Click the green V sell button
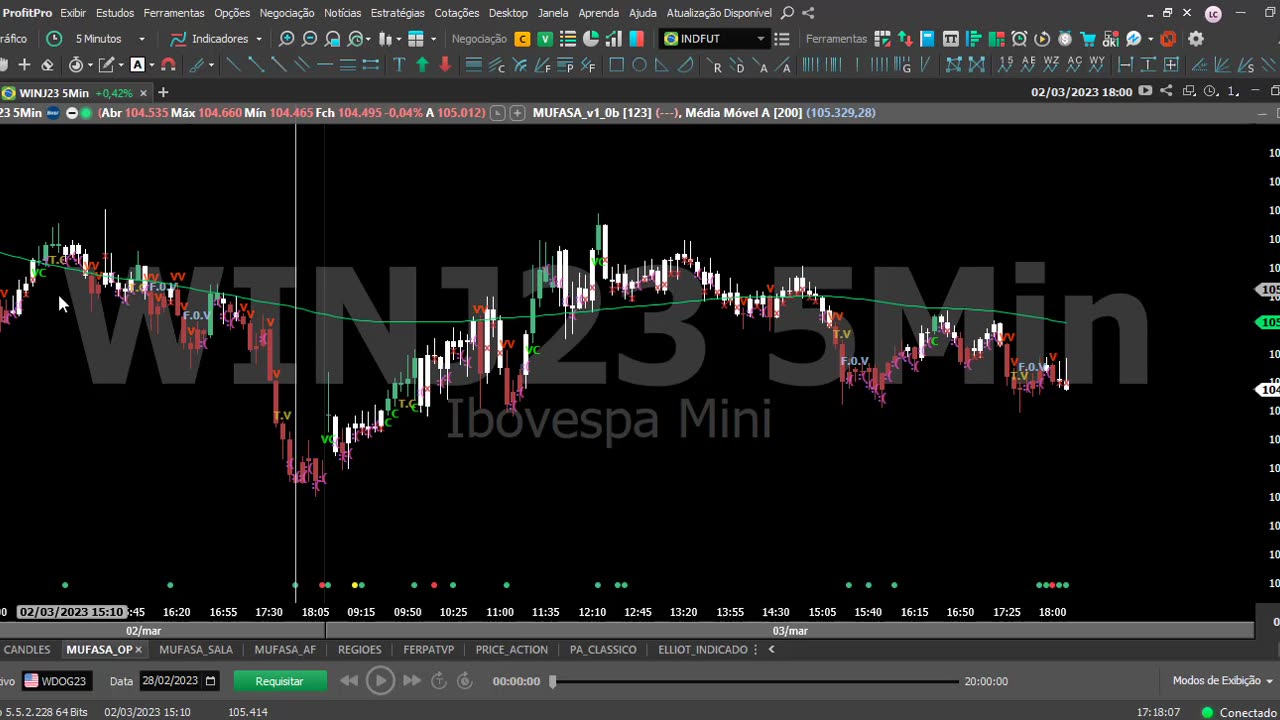This screenshot has width=1280, height=720. tap(545, 39)
